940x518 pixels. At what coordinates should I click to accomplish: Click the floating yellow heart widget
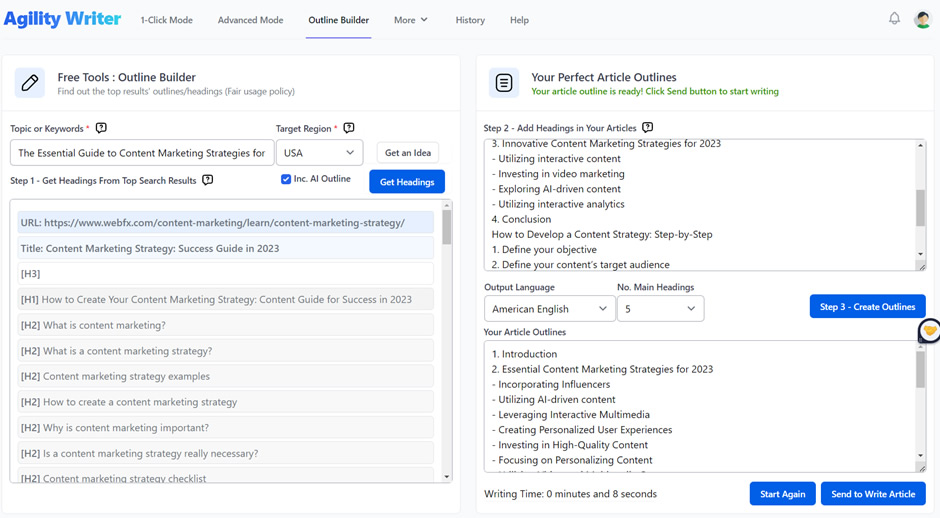point(929,330)
